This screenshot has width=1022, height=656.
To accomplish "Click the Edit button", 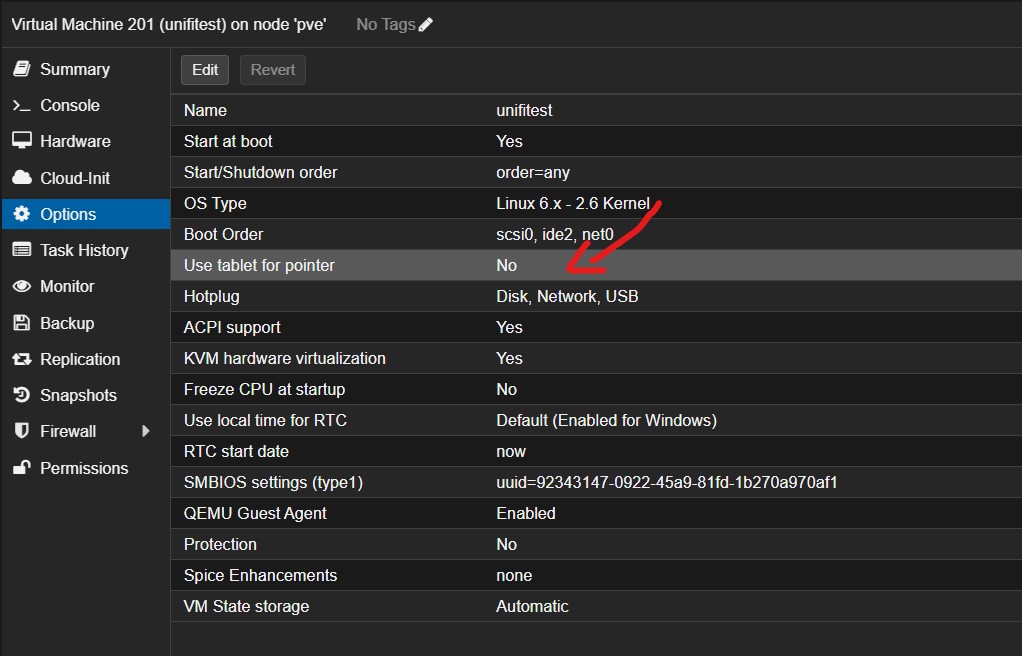I will 205,70.
